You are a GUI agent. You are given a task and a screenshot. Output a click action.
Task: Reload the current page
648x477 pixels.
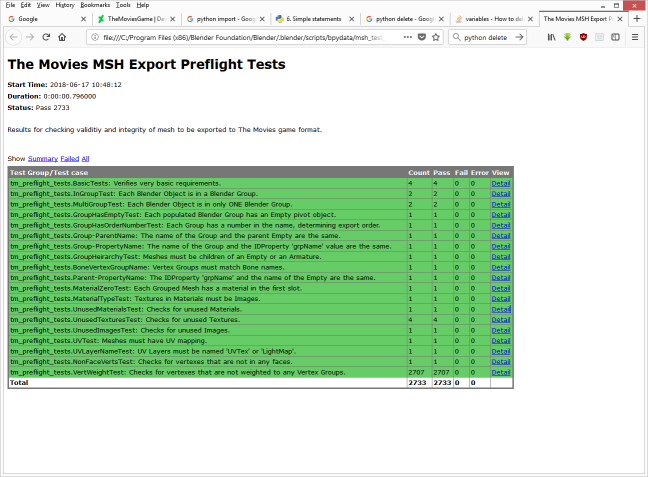point(46,37)
